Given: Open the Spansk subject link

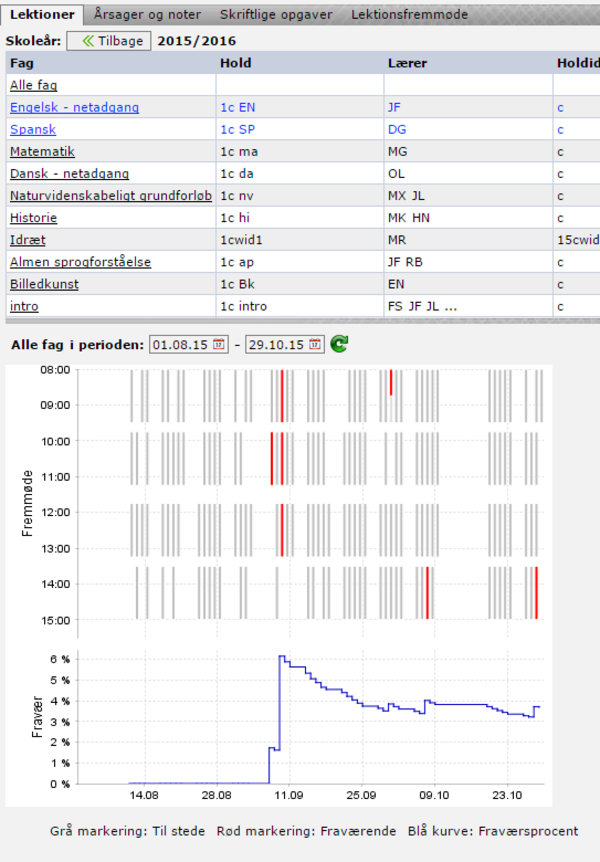Looking at the screenshot, I should pos(33,130).
